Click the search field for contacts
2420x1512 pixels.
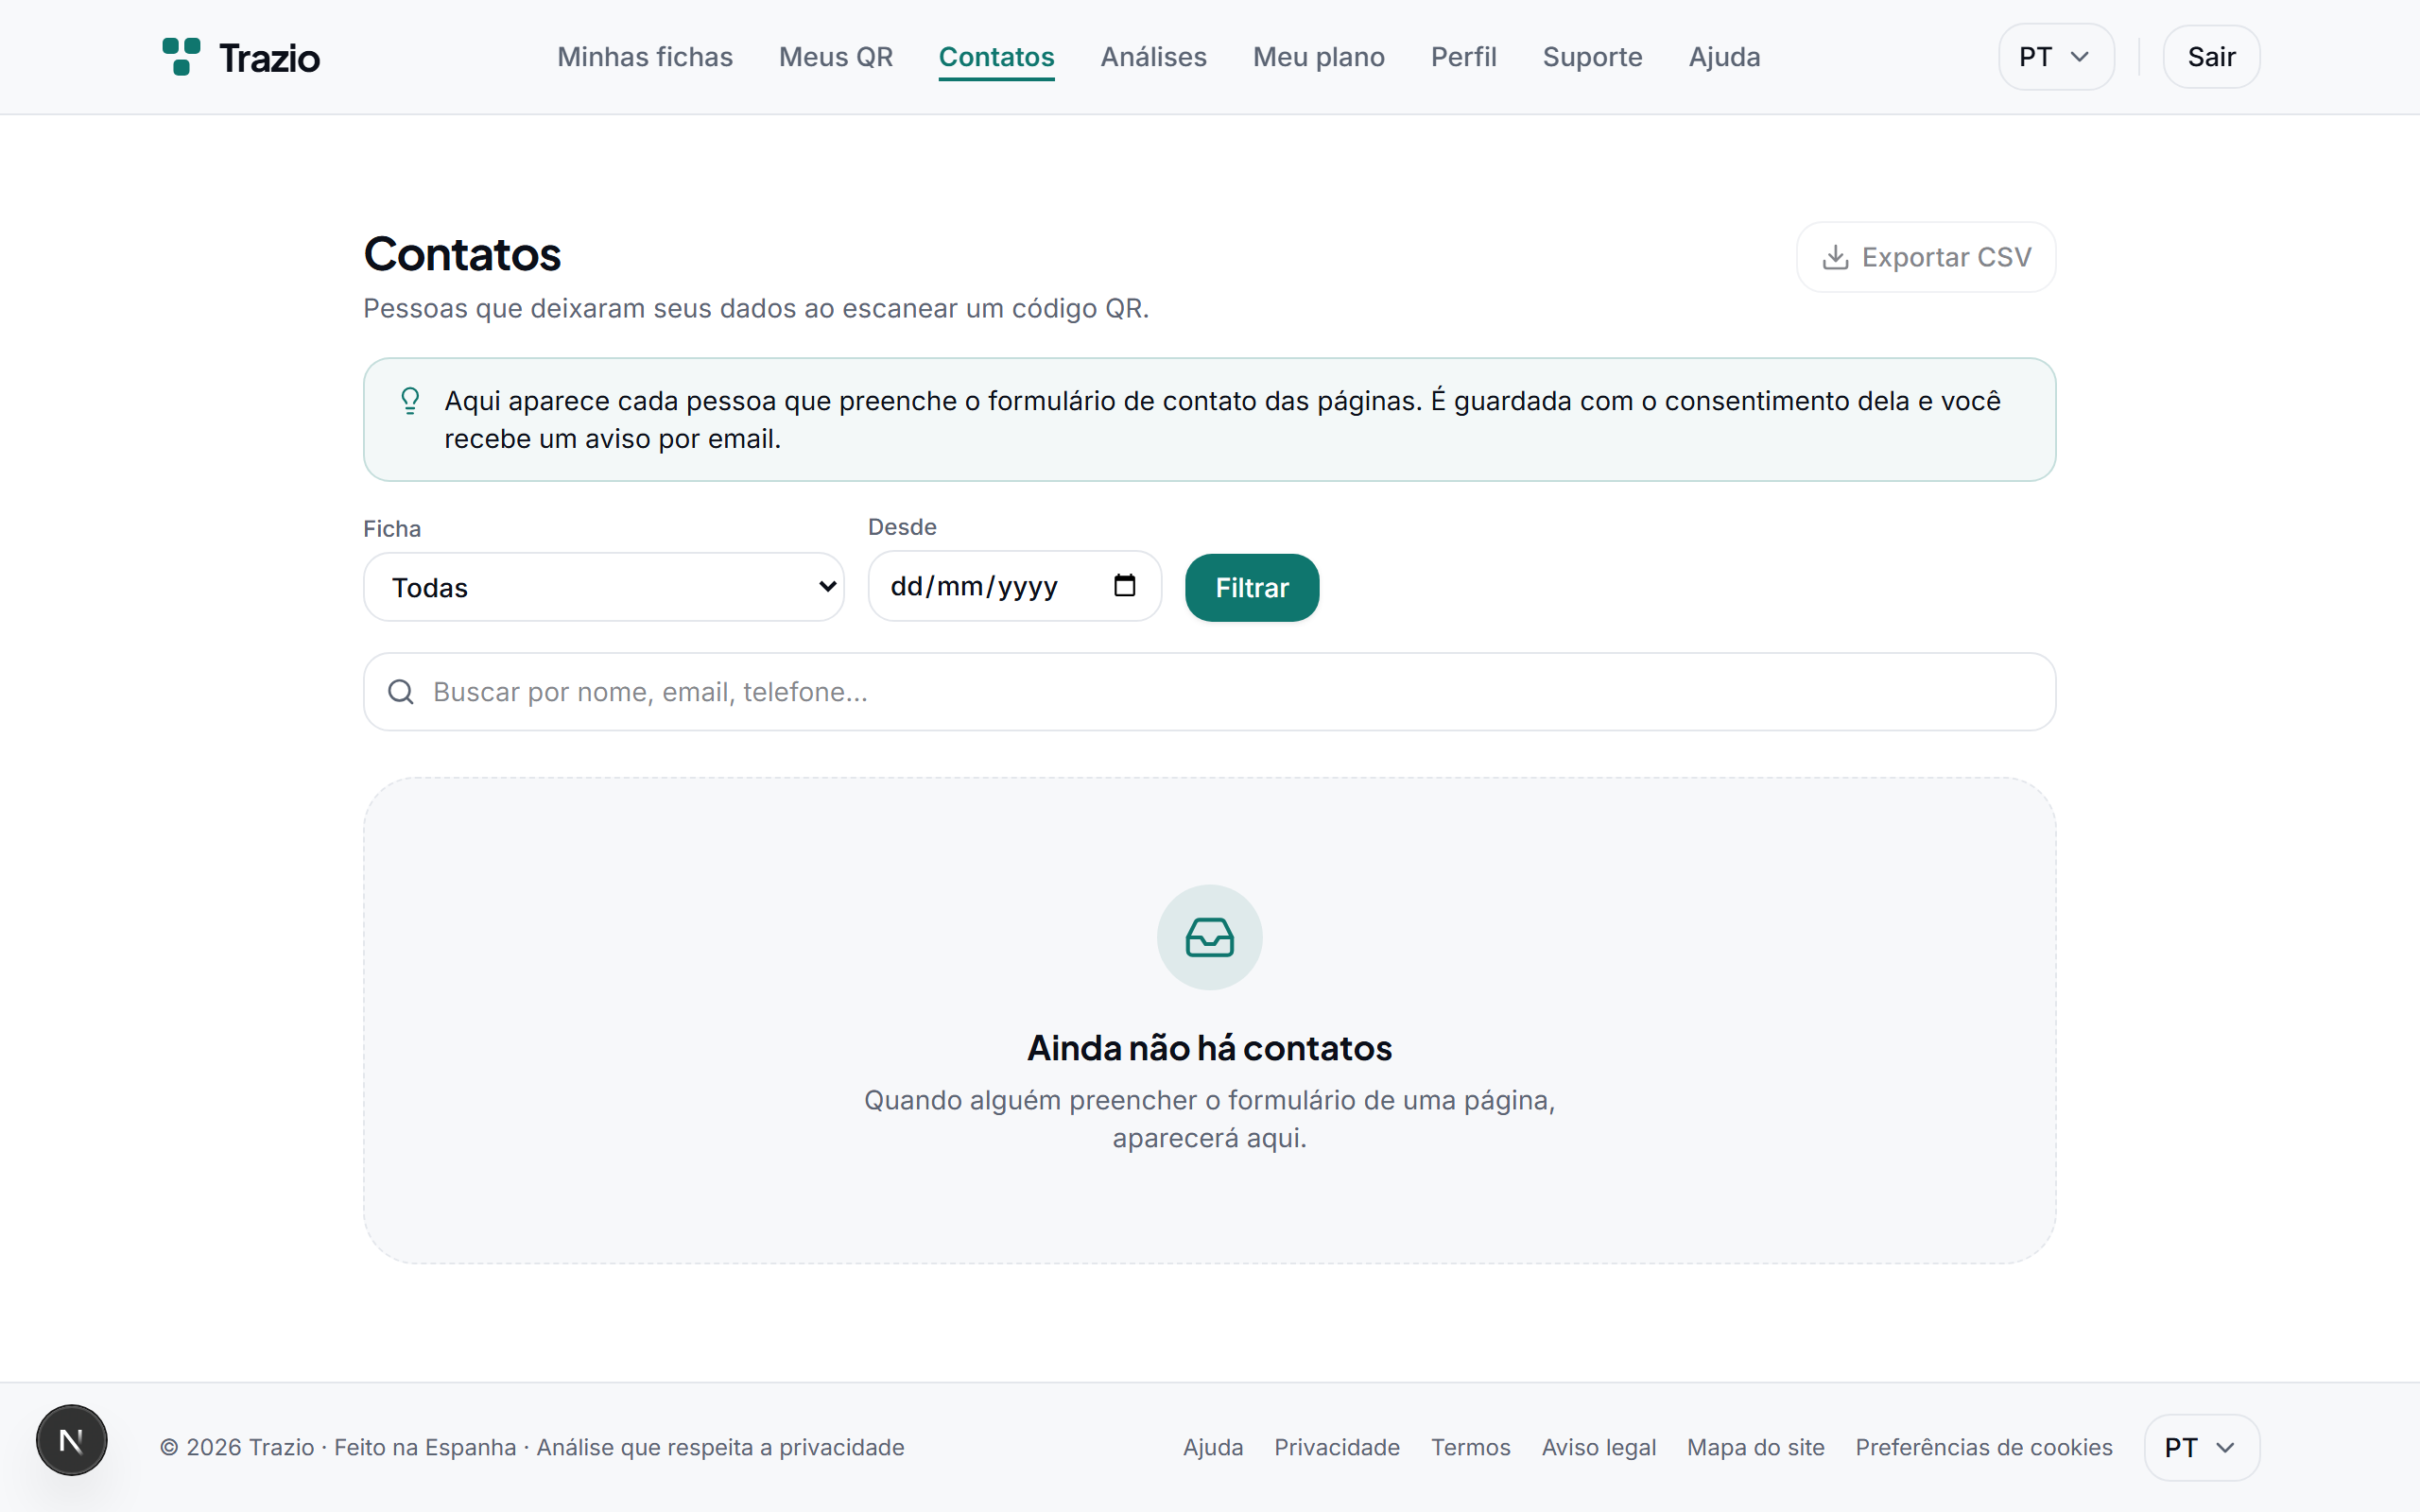click(1209, 692)
